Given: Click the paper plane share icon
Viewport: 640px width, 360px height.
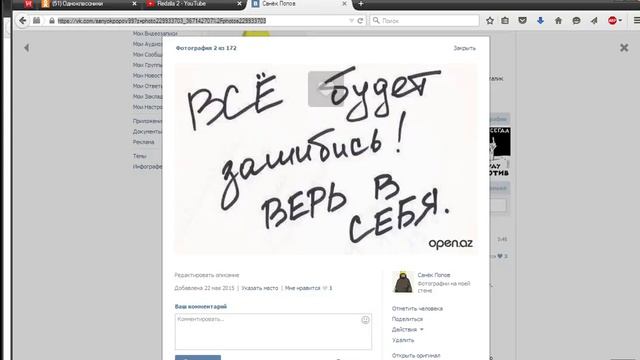Looking at the screenshot, I should pos(594,20).
